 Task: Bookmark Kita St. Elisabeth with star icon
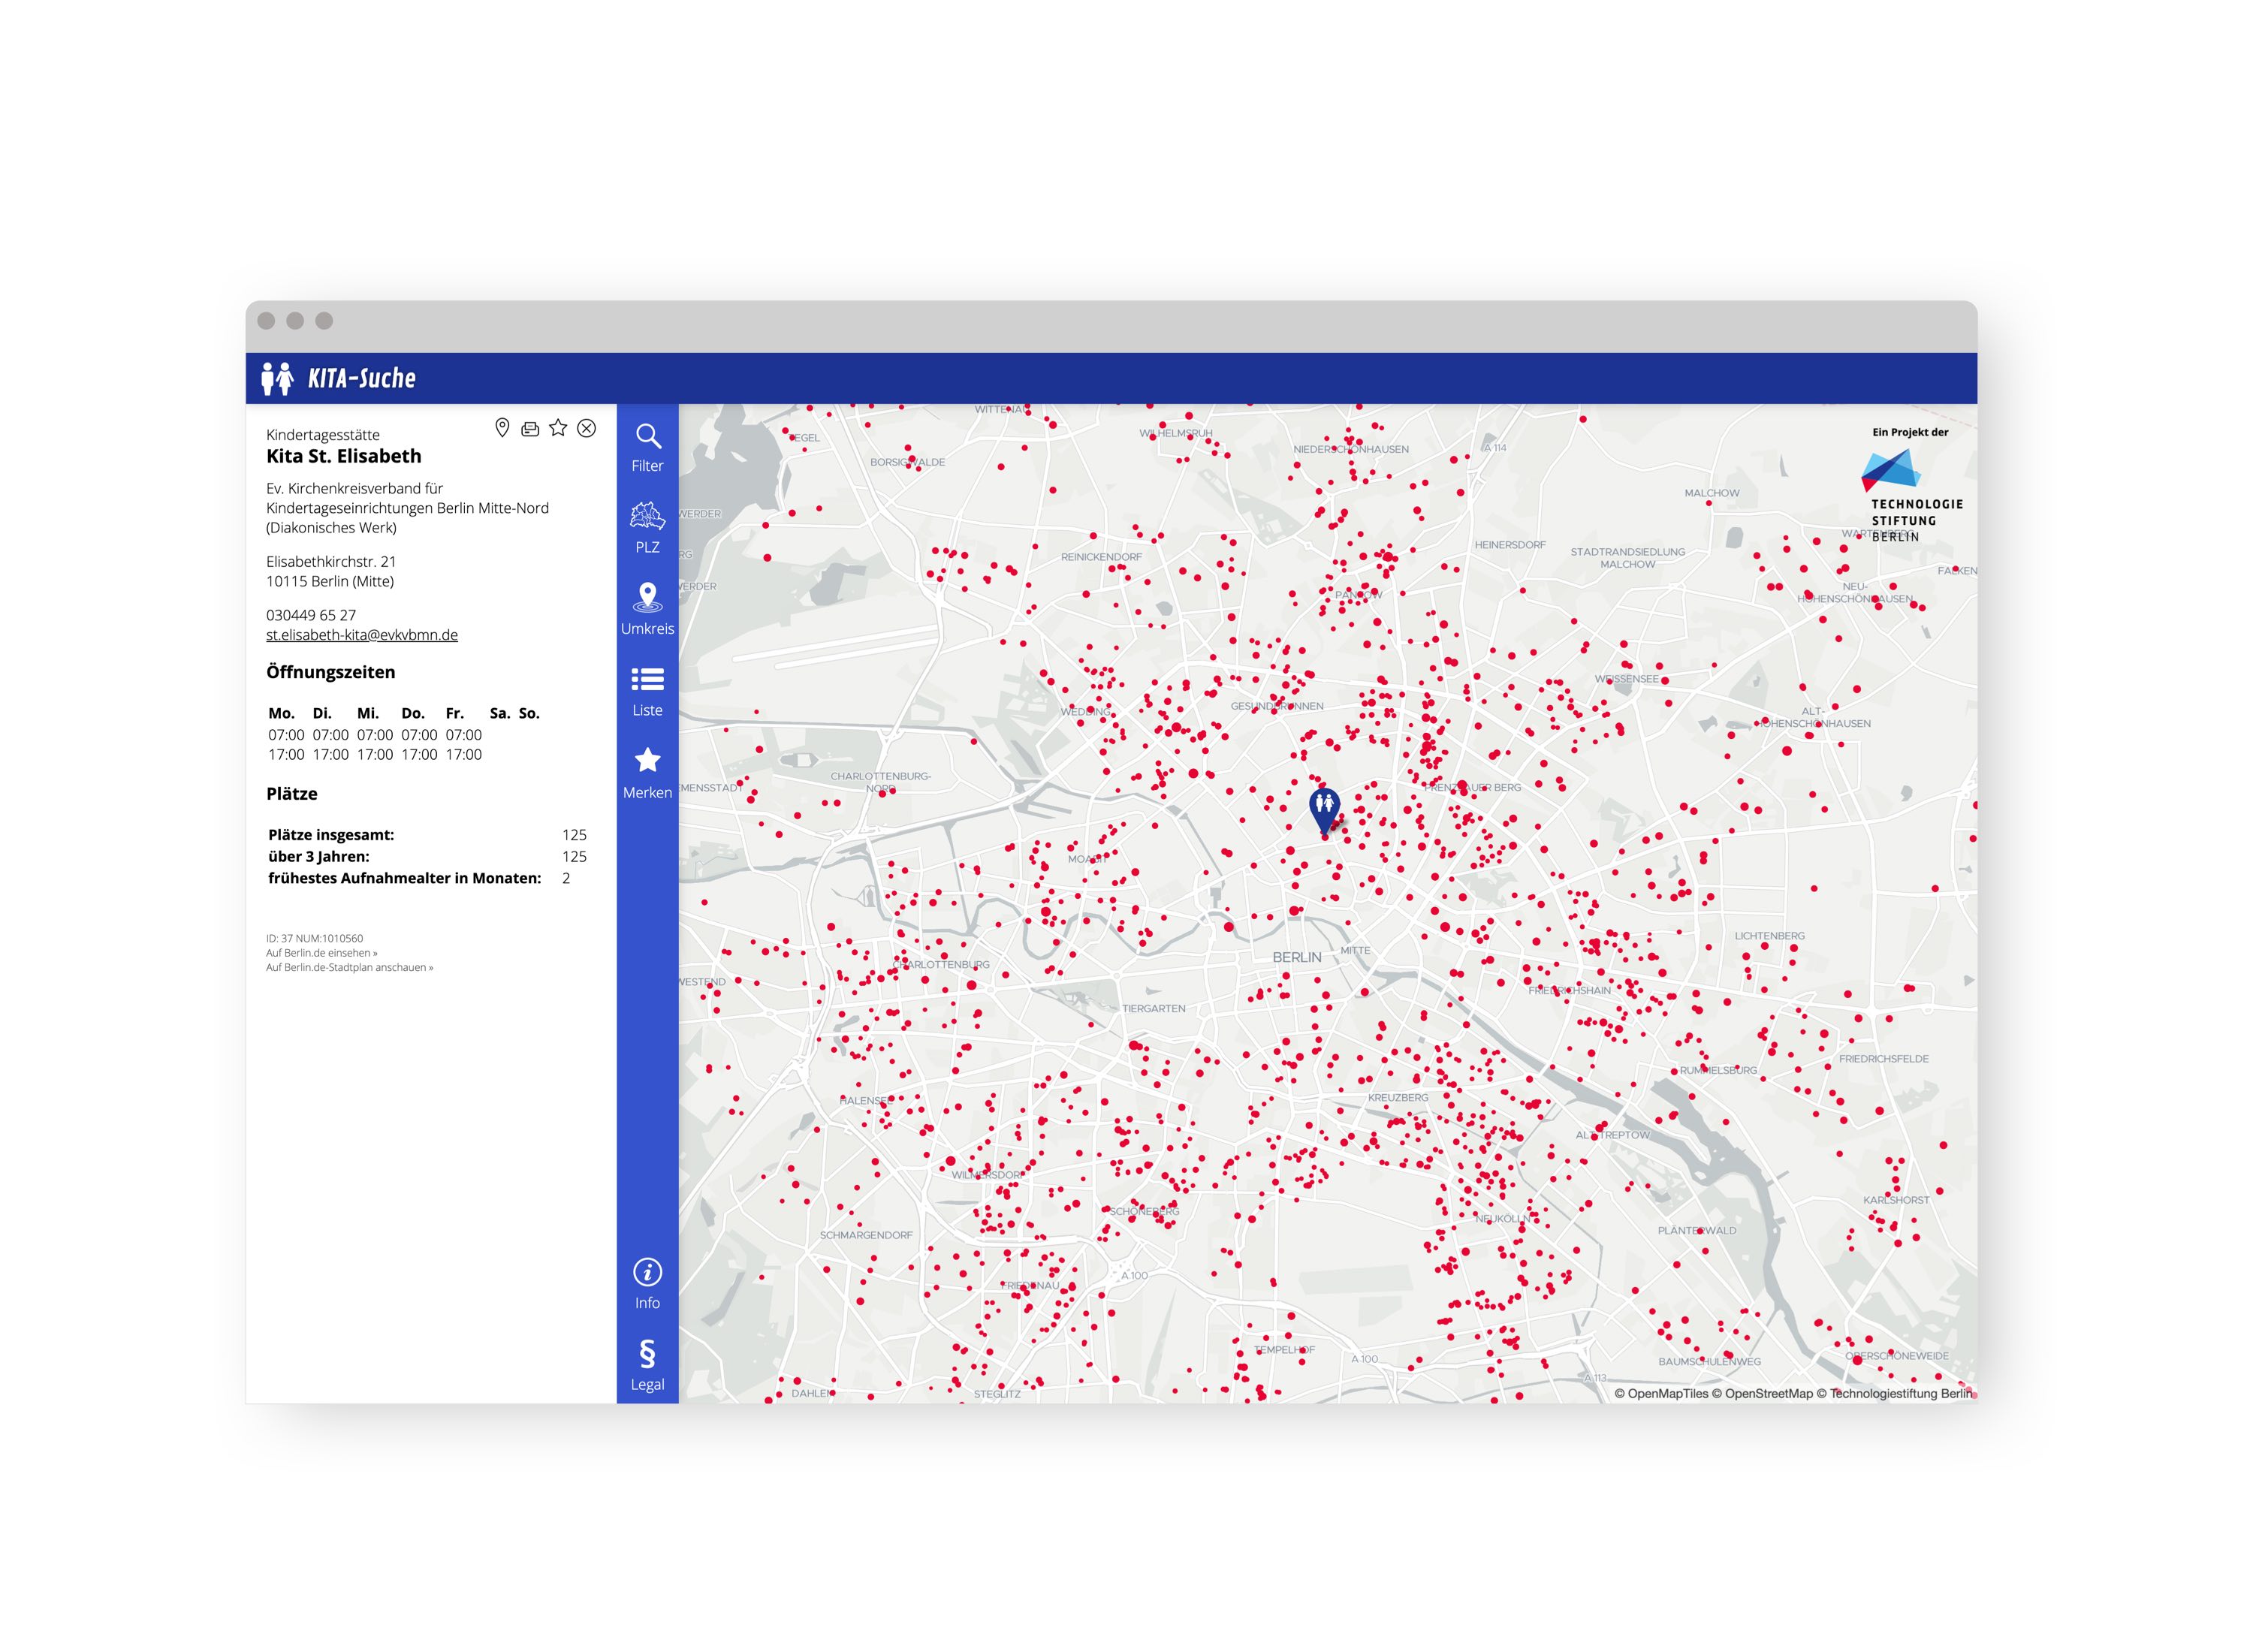pos(558,428)
